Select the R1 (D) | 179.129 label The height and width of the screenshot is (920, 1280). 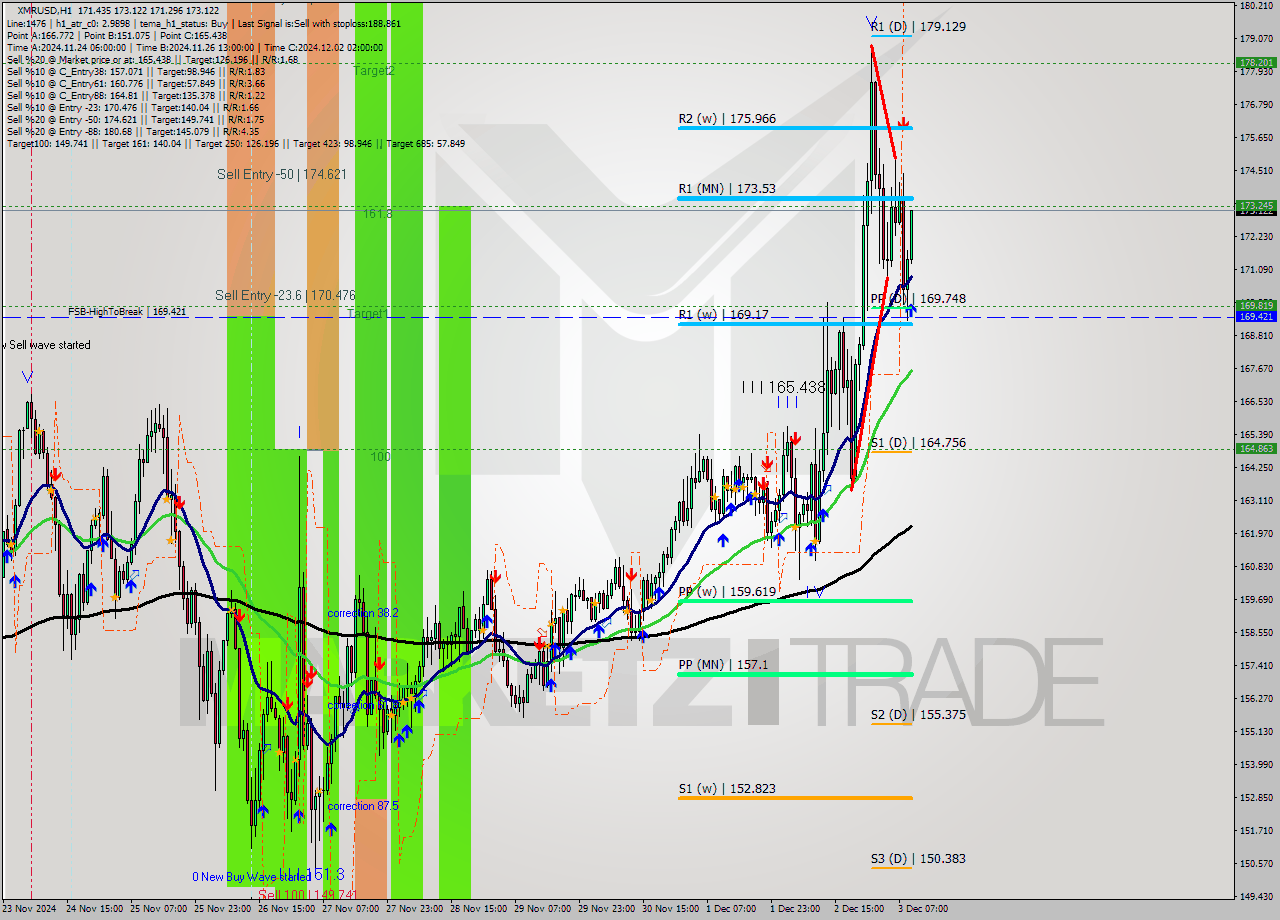click(x=917, y=27)
